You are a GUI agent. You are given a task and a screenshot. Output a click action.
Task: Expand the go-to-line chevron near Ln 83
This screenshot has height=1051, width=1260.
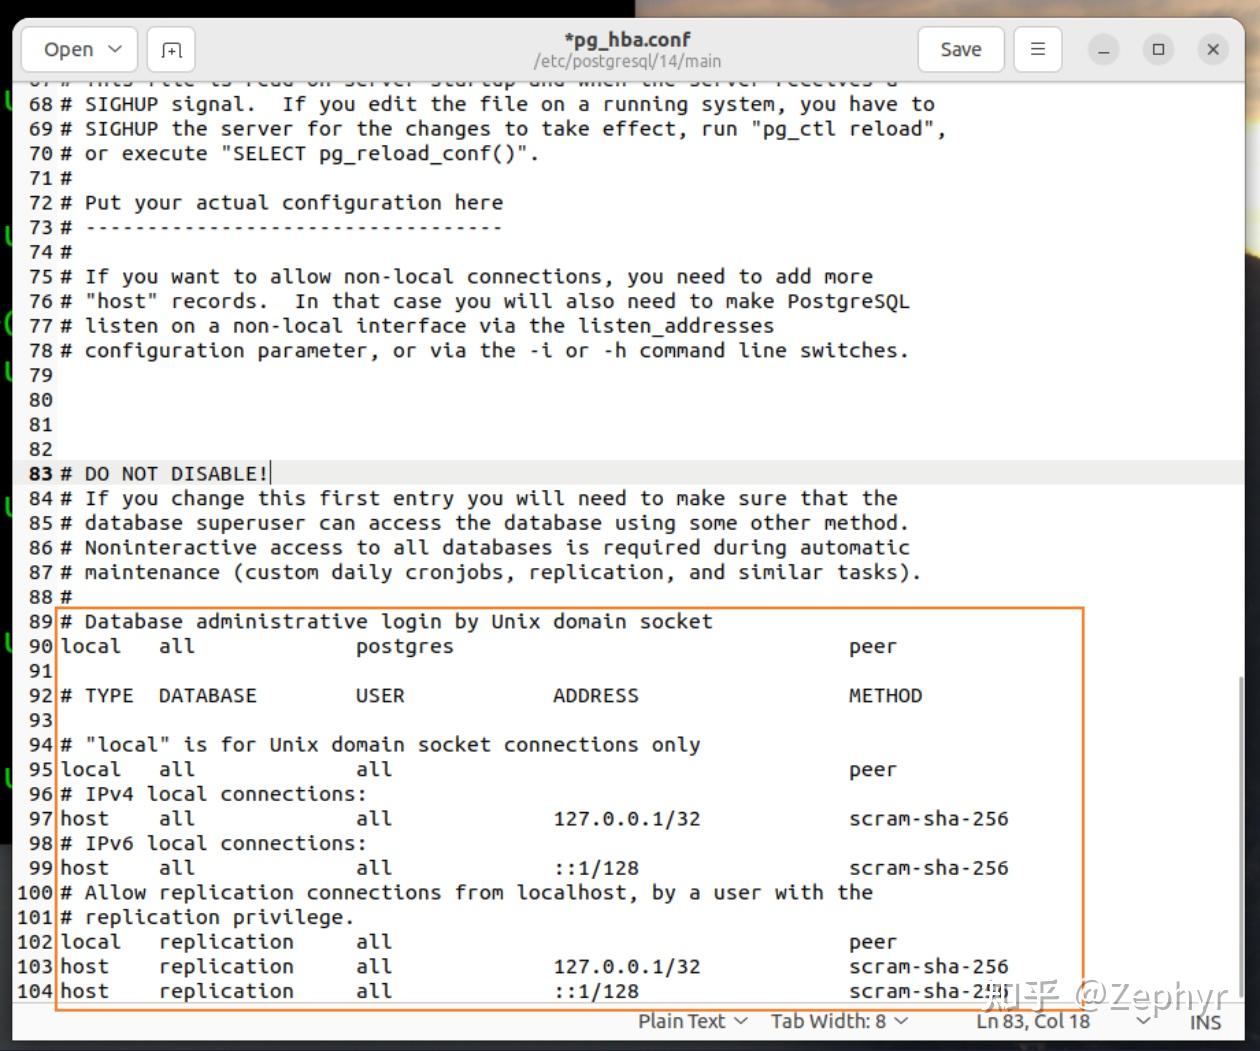pyautogui.click(x=1141, y=1022)
